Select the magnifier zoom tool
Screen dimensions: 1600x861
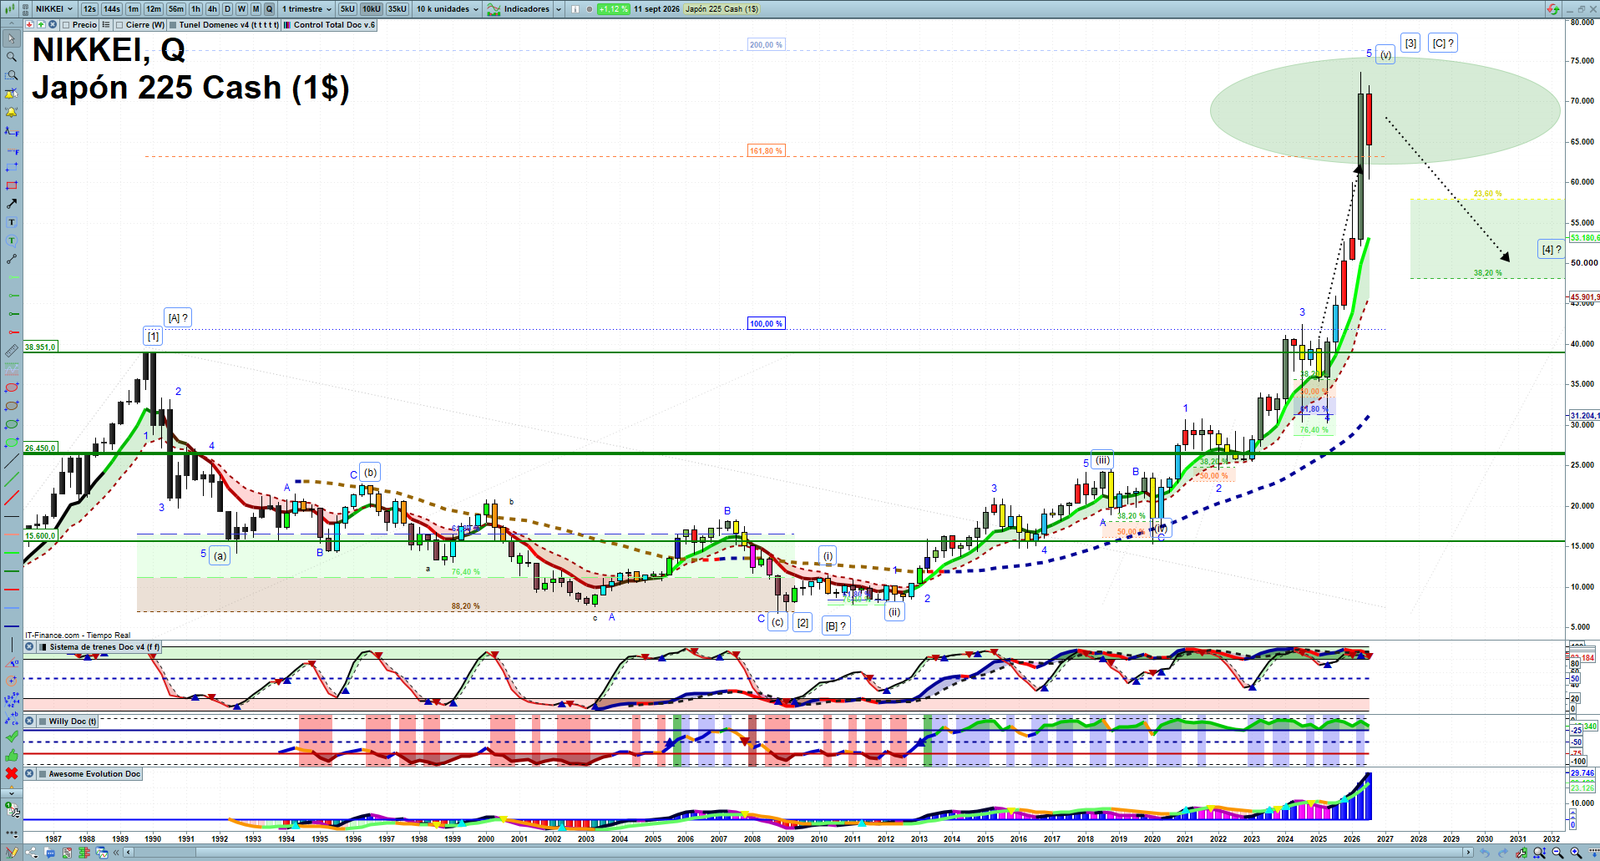click(12, 57)
